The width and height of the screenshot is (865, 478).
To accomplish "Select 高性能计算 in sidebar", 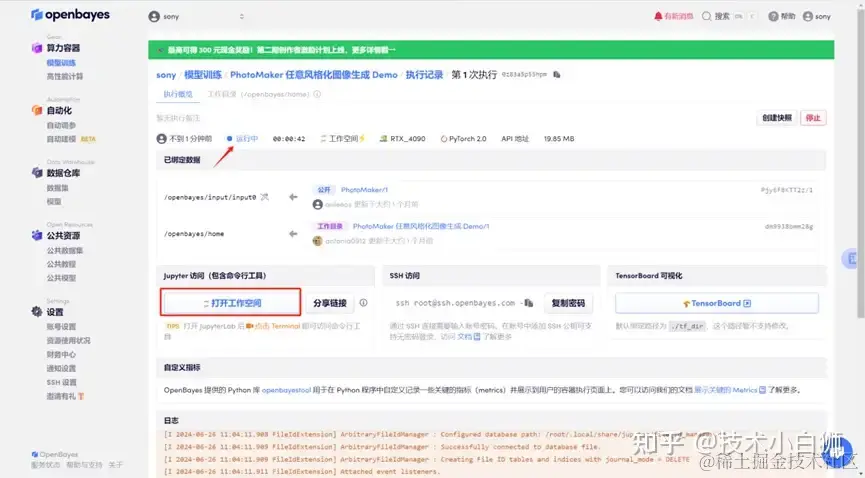I will (65, 77).
